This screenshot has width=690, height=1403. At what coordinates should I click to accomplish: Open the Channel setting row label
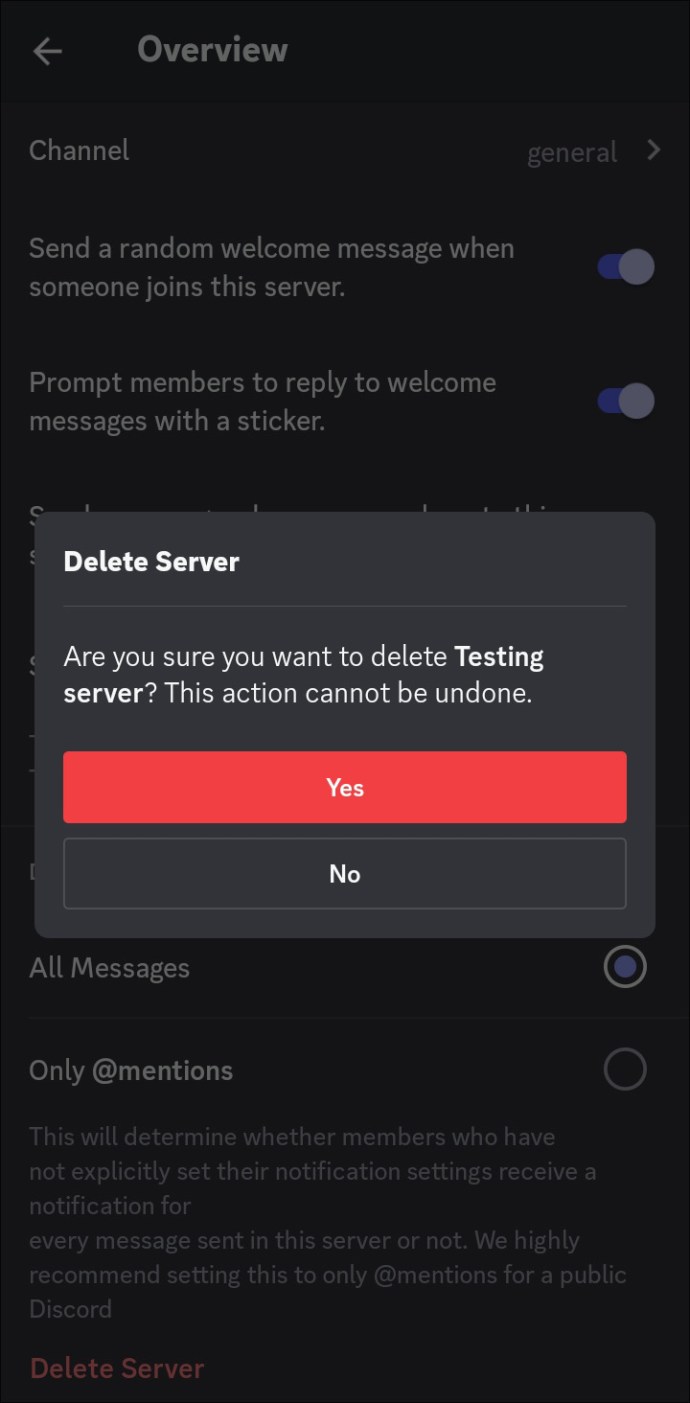[79, 151]
